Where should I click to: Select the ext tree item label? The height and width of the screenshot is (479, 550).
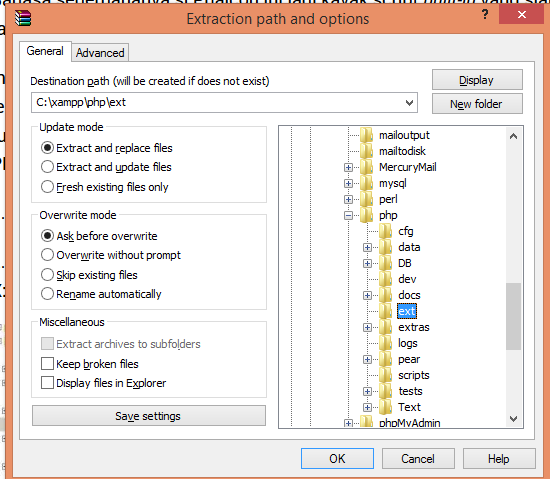point(407,311)
